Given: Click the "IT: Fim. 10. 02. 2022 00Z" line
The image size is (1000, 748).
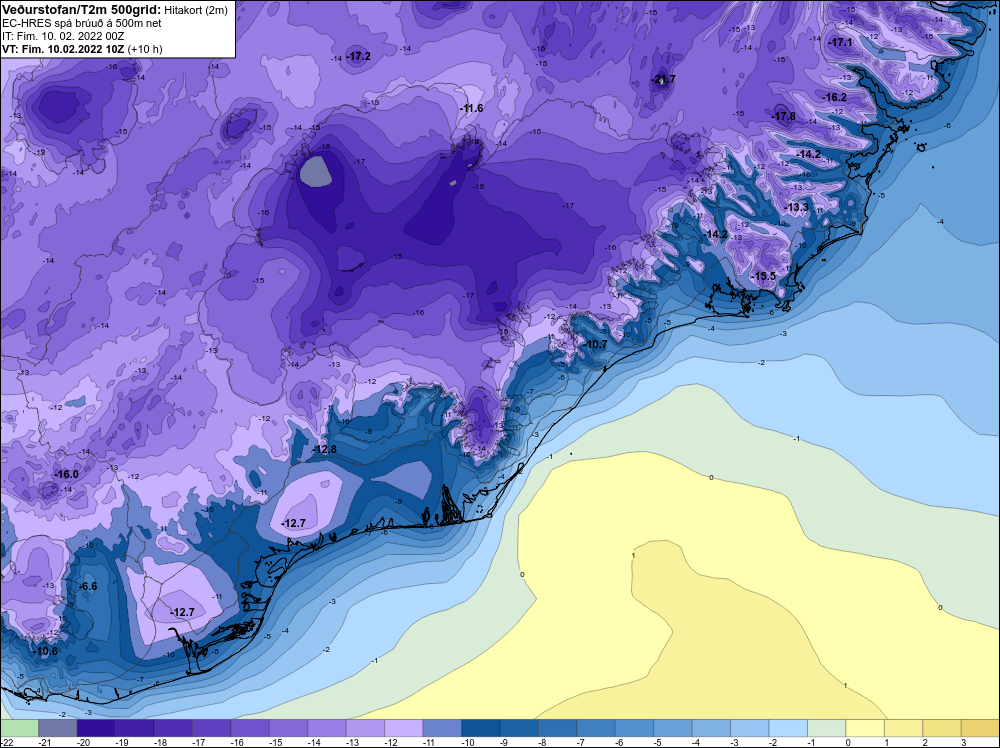Looking at the screenshot, I should click(63, 36).
